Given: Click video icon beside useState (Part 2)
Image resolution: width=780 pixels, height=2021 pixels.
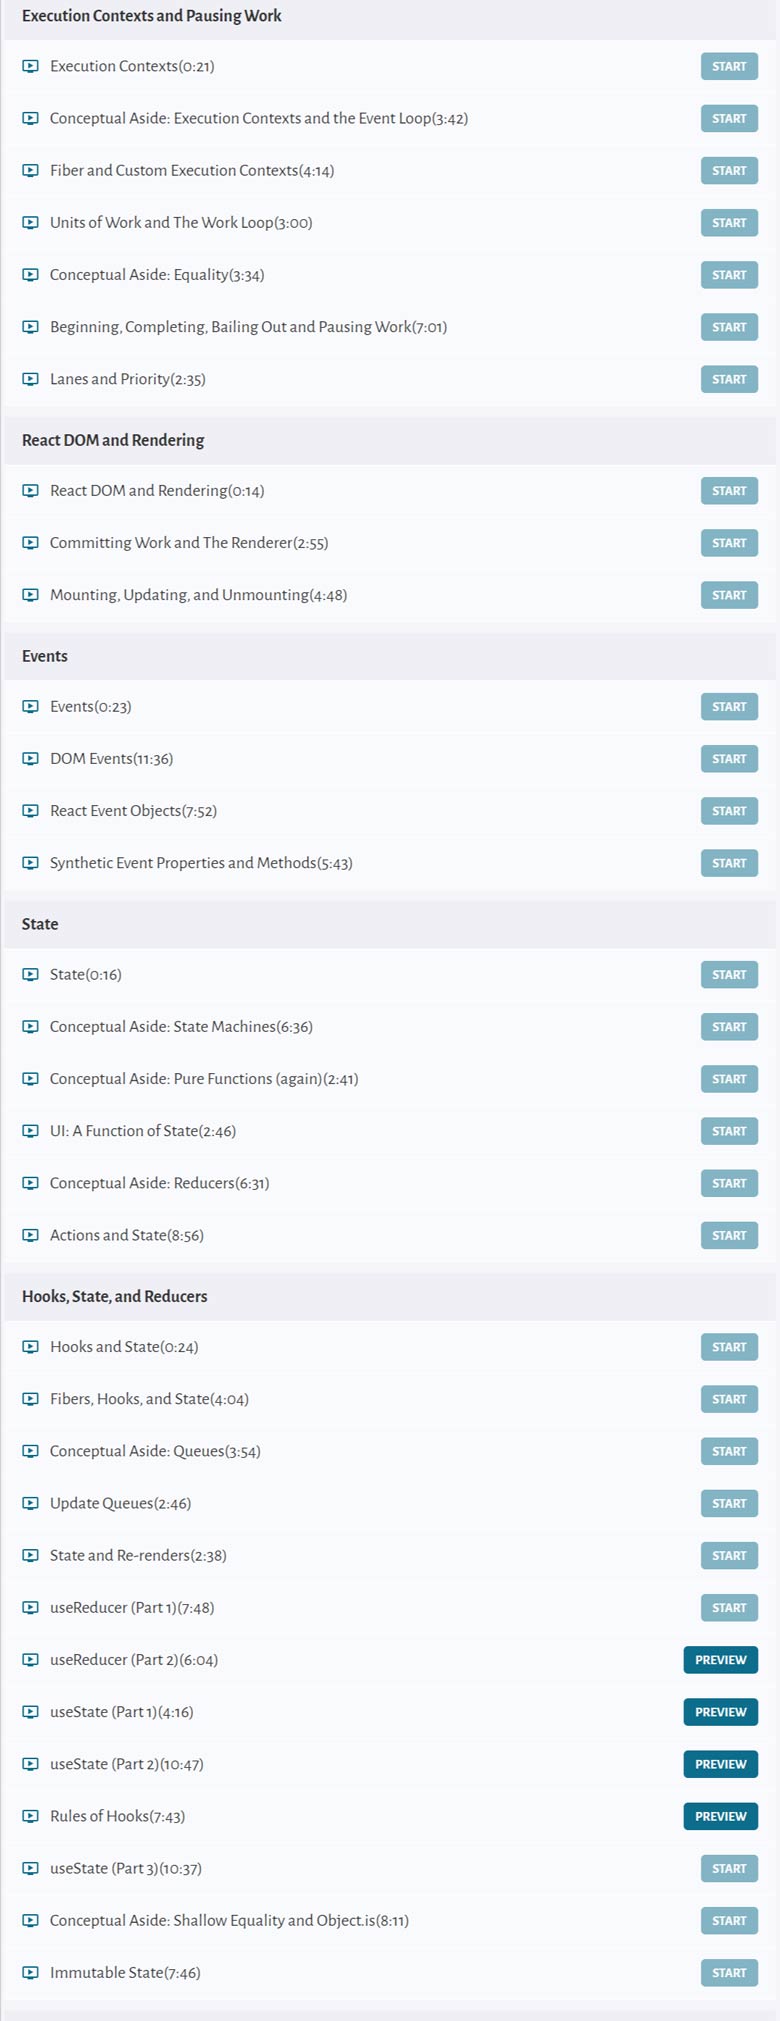Looking at the screenshot, I should 30,1764.
